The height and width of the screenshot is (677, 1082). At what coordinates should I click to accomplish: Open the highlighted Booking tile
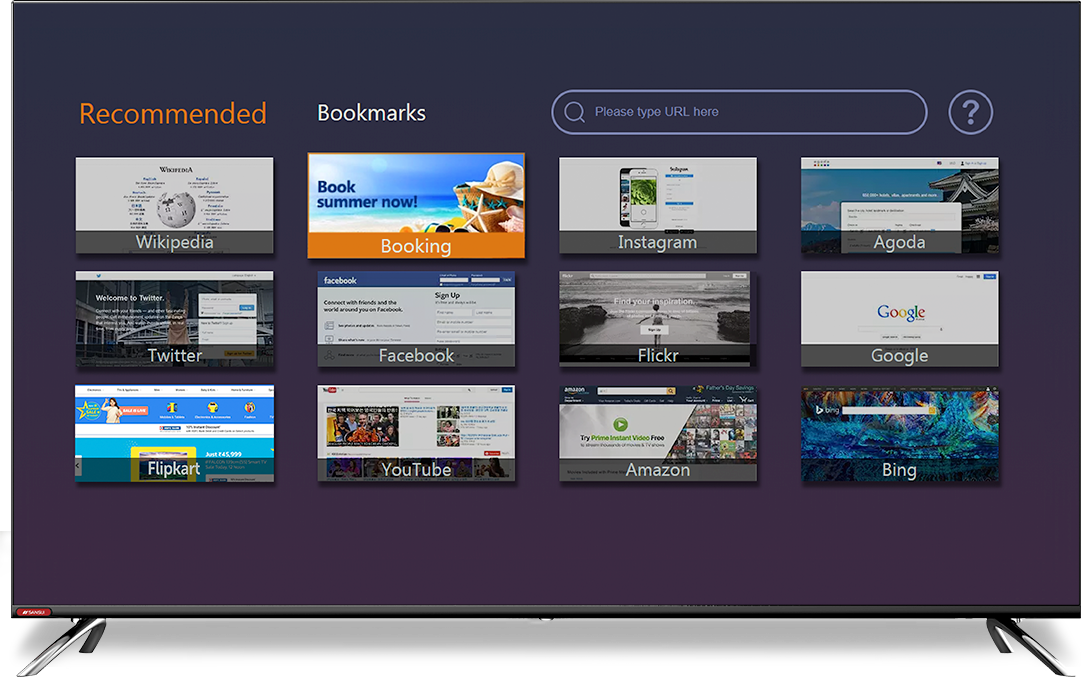(416, 206)
